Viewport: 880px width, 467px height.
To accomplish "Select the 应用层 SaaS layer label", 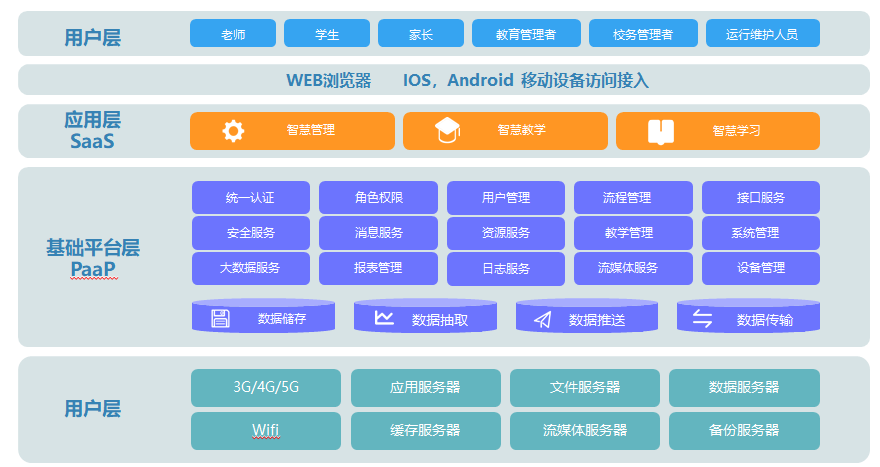I will [92, 130].
